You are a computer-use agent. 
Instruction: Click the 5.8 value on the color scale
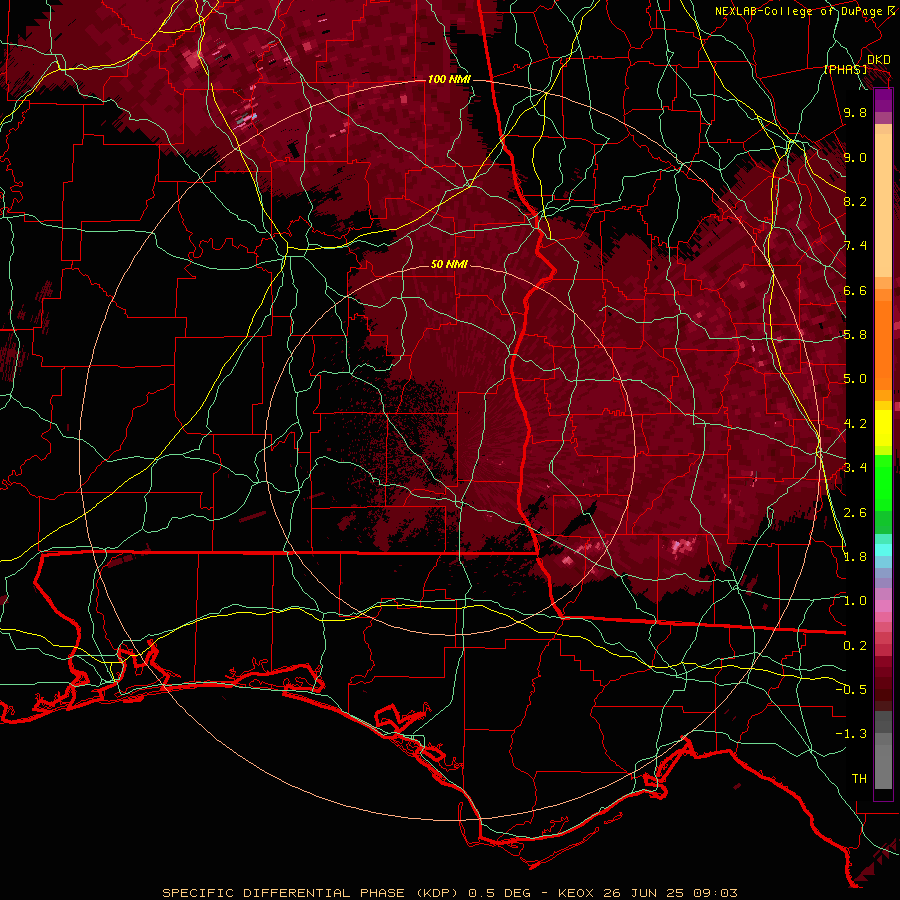[855, 335]
